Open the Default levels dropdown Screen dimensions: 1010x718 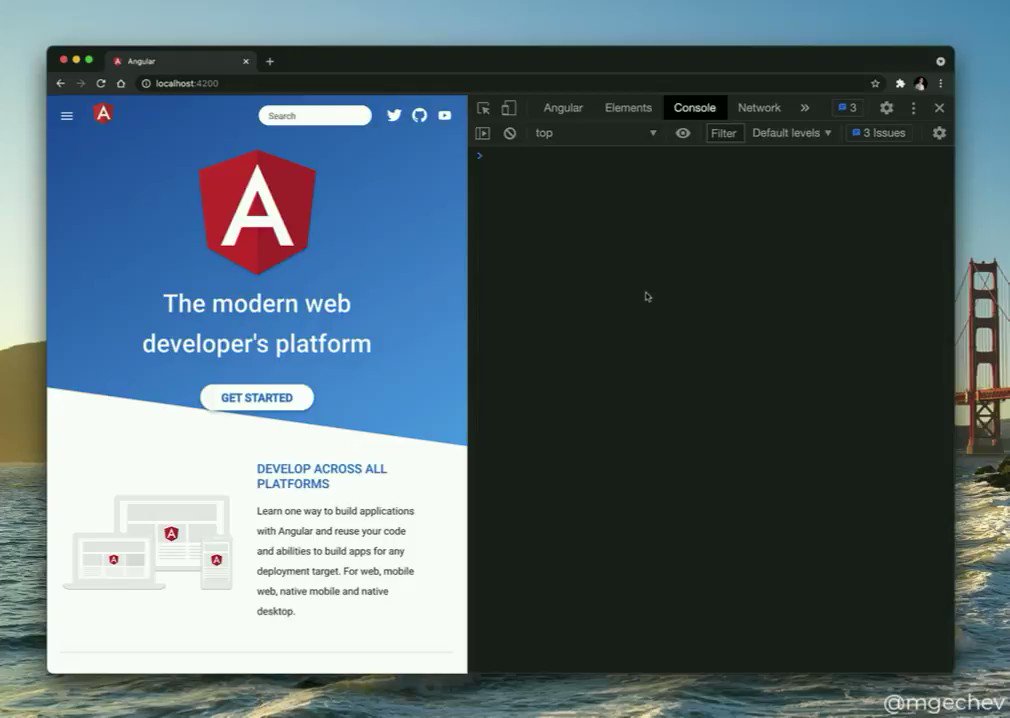pos(792,133)
